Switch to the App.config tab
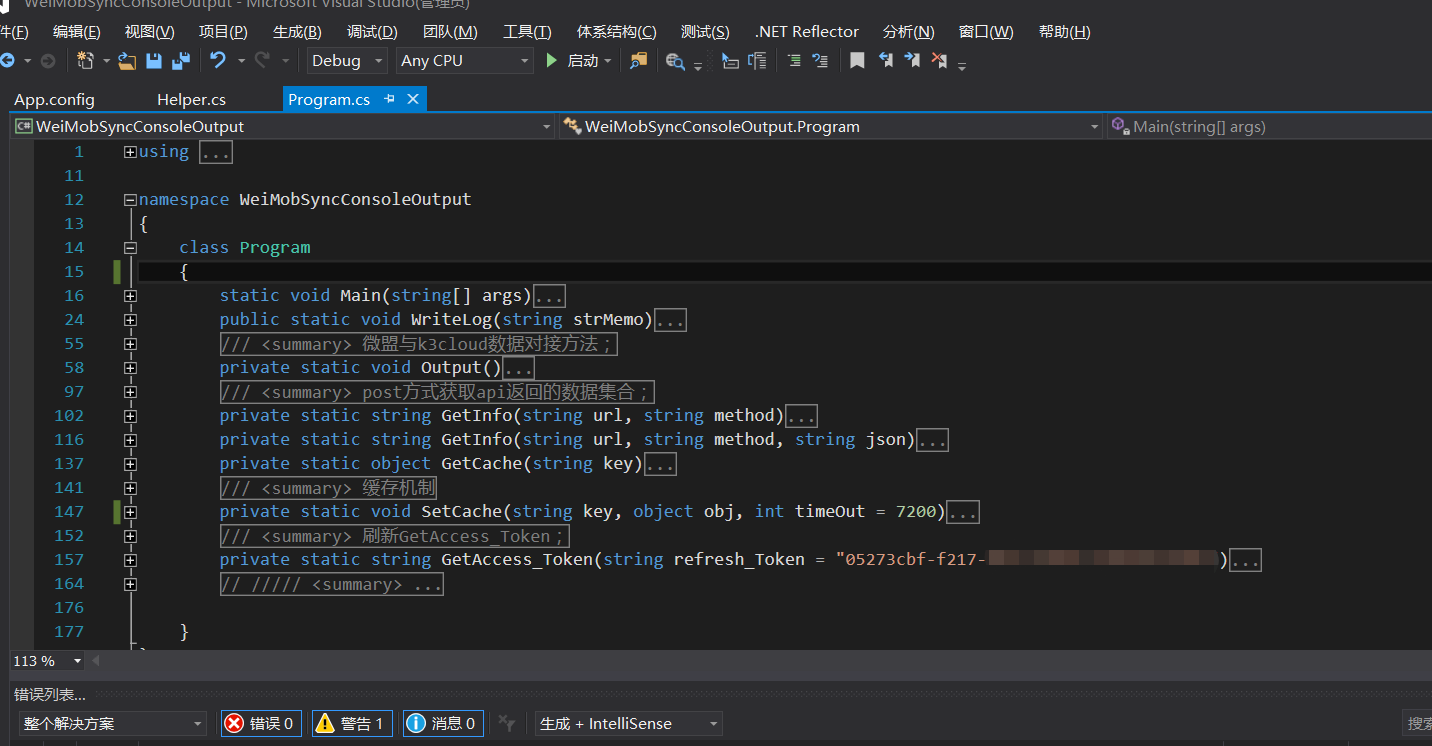 (54, 99)
